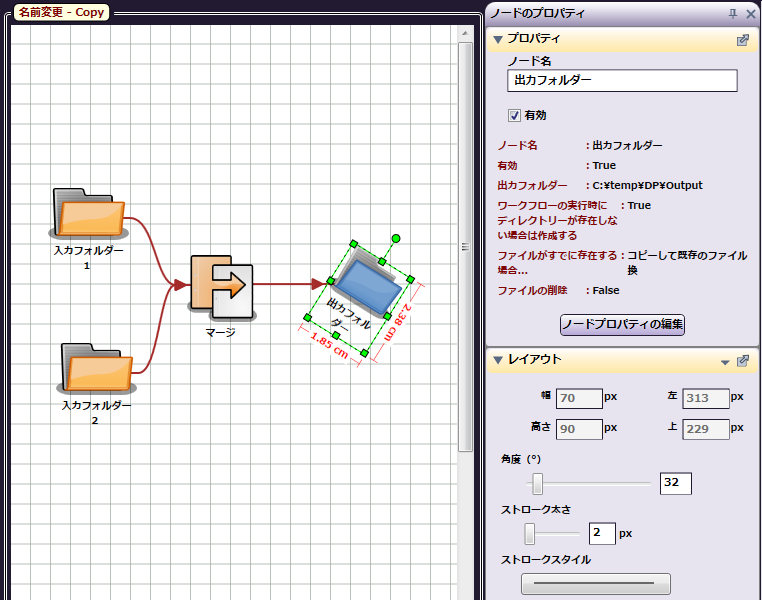The image size is (762, 600).
Task: Pop out the レイアウト section
Action: pyautogui.click(x=743, y=360)
